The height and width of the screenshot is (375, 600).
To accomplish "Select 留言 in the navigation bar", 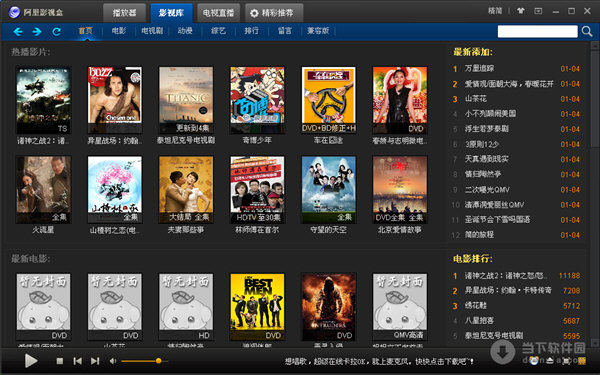I will pos(285,31).
